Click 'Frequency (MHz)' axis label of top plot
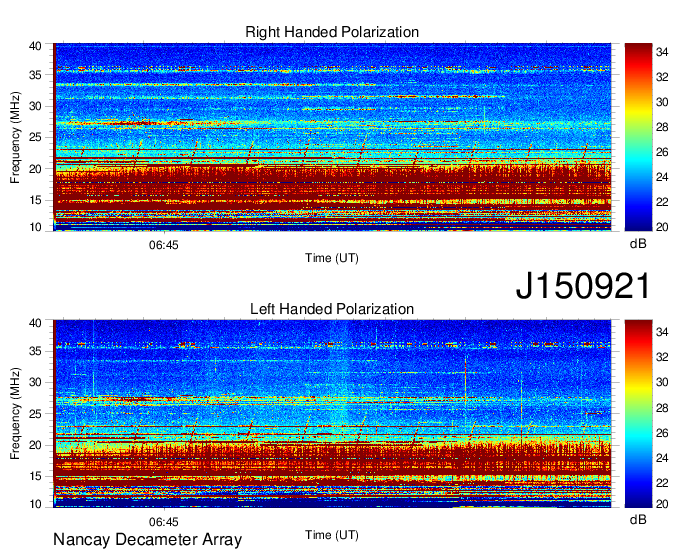Viewport: 680px width, 552px height. click(x=15, y=137)
